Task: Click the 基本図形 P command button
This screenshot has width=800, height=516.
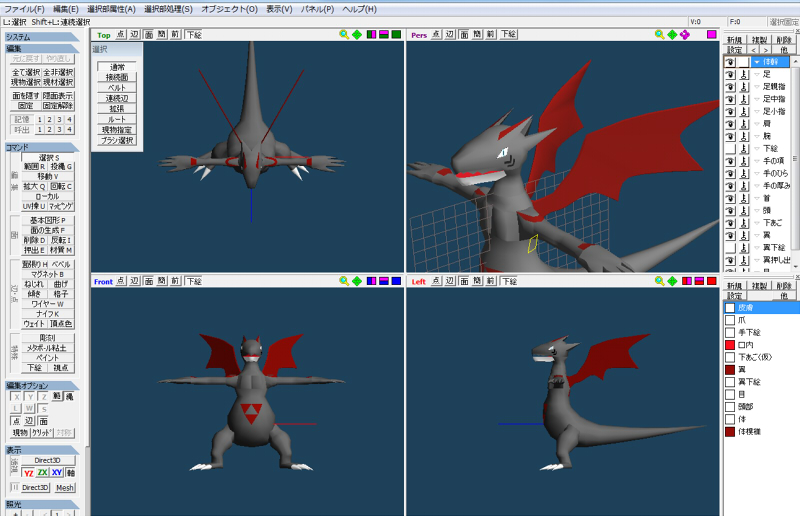Action: (x=48, y=220)
